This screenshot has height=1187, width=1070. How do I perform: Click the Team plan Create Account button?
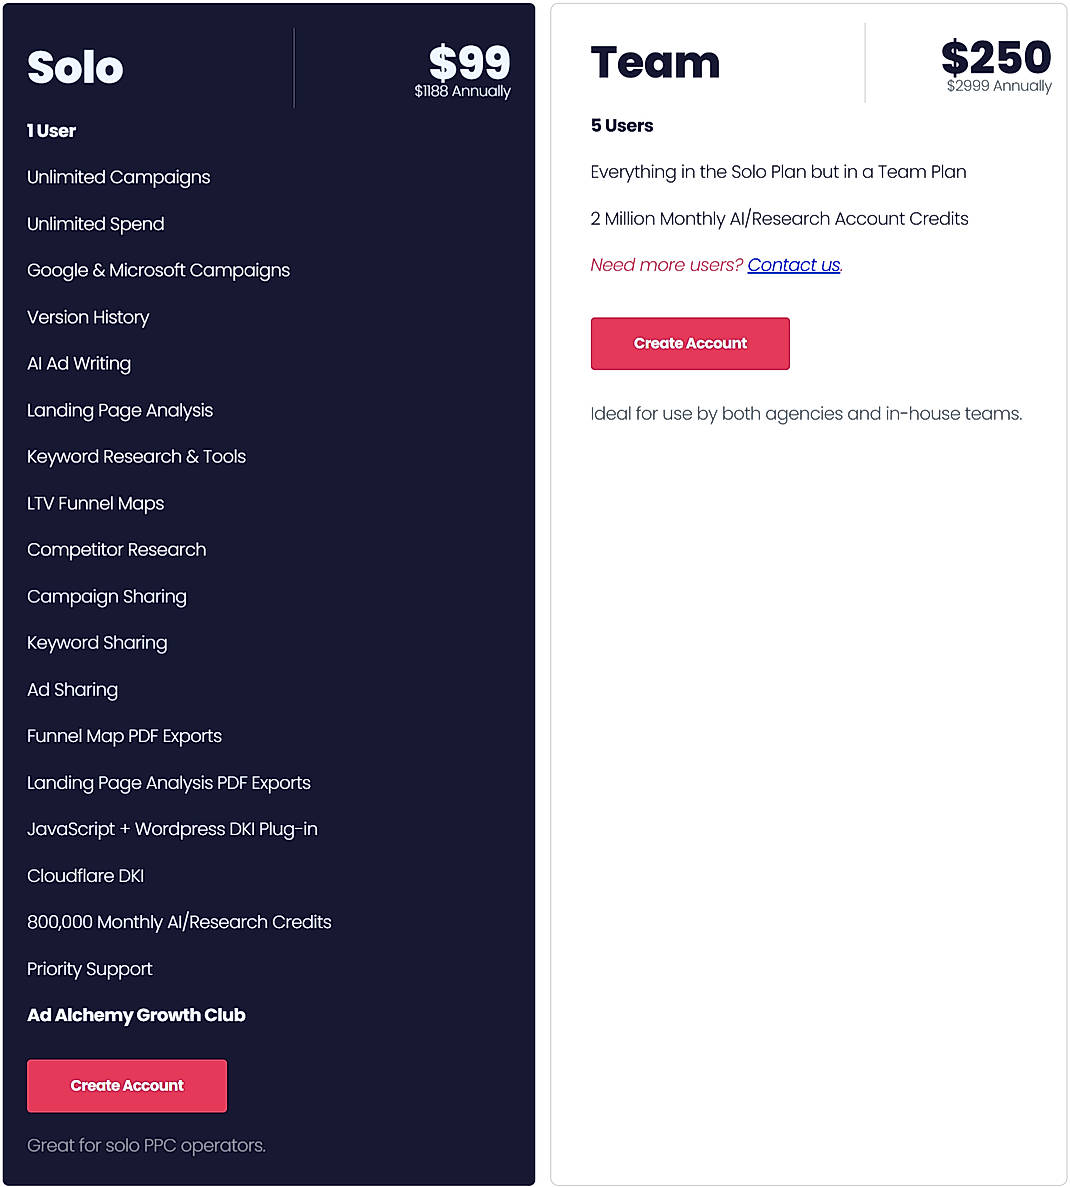(690, 343)
